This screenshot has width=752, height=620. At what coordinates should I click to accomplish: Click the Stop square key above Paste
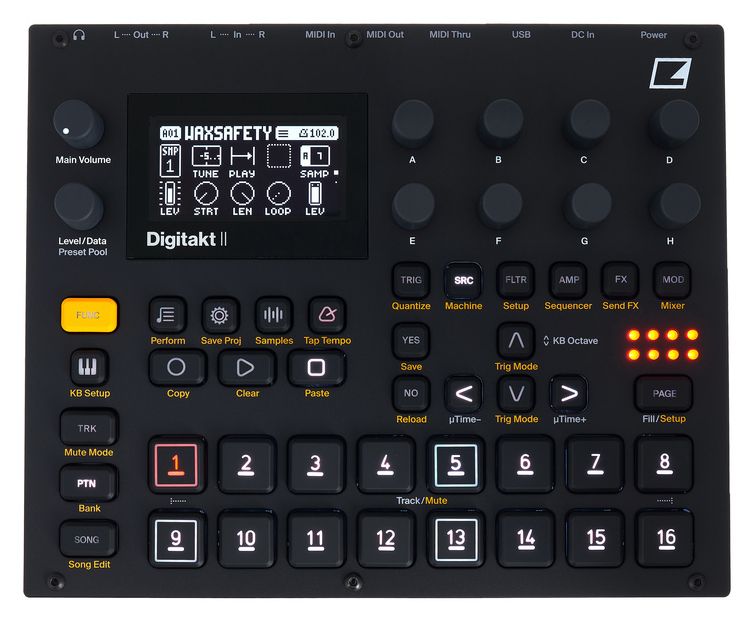316,367
